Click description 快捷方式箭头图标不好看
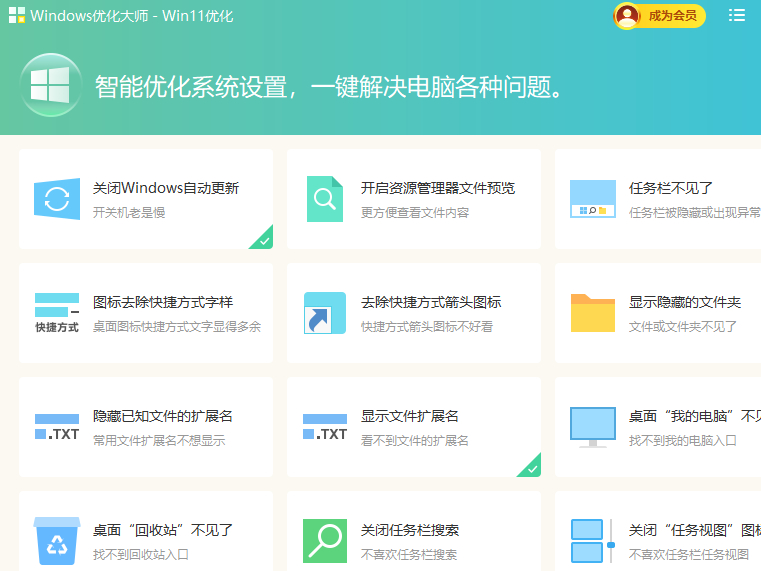This screenshot has height=571, width=761. (427, 326)
